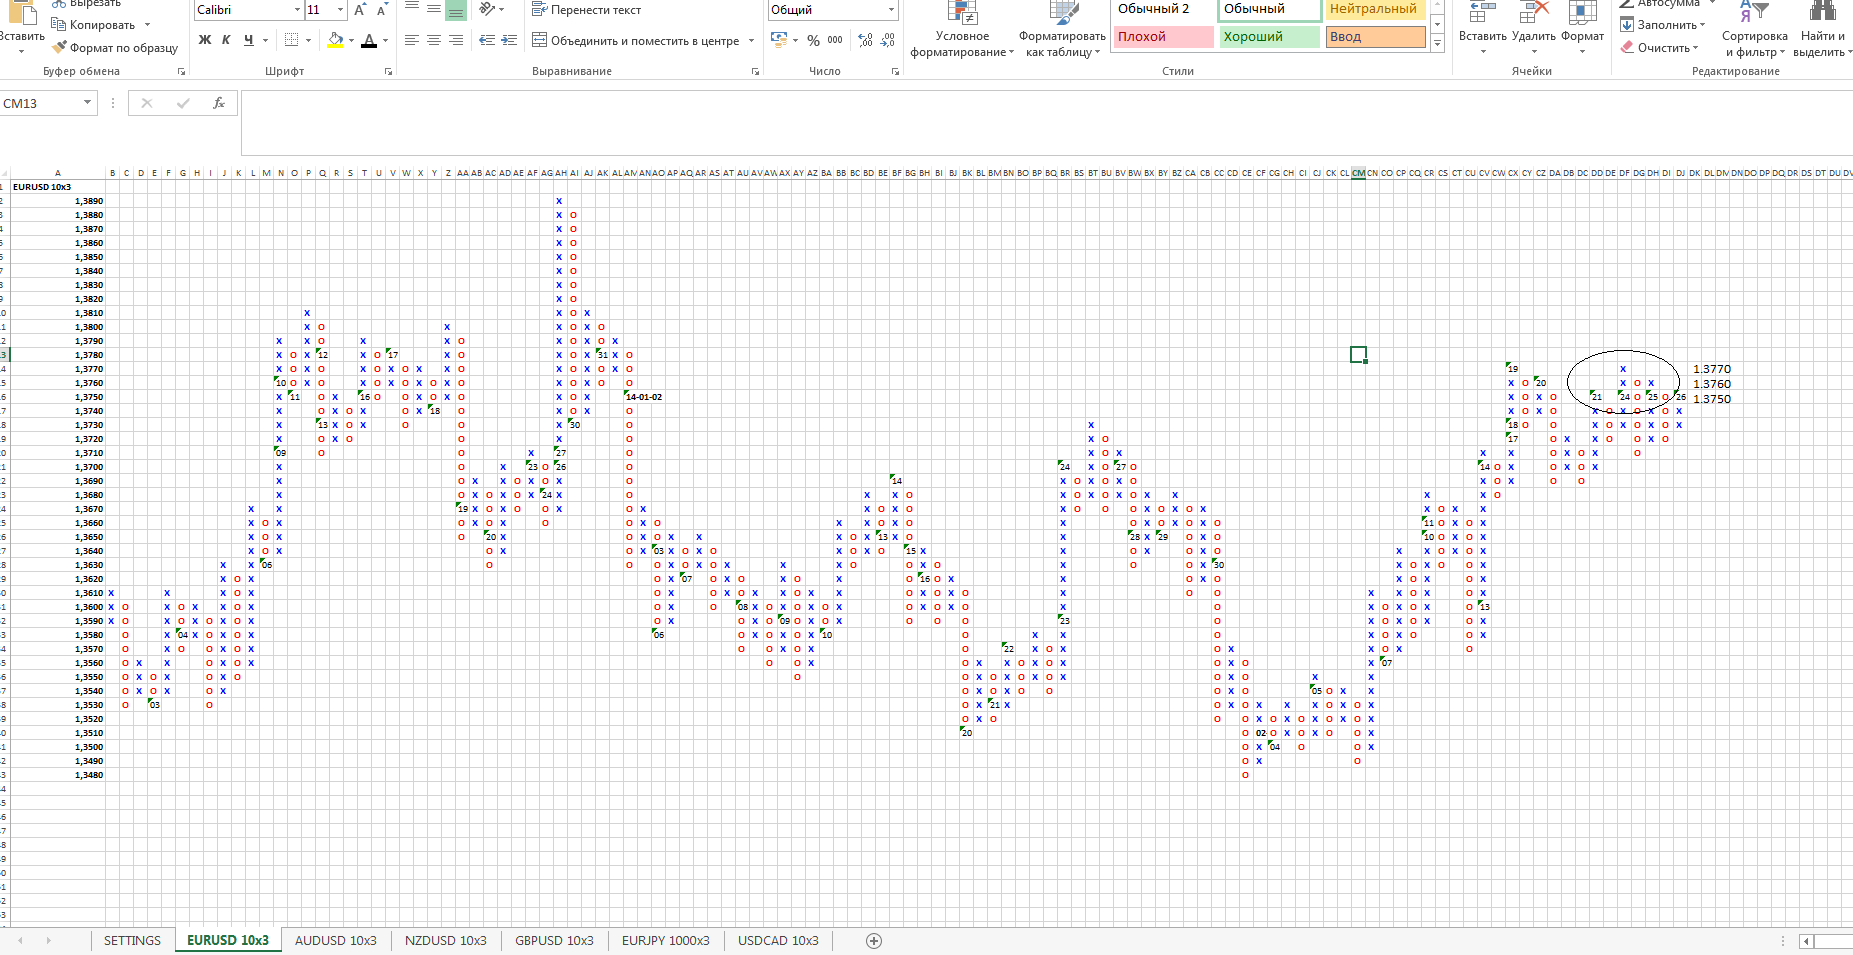Click Insert Function fx button

219,103
